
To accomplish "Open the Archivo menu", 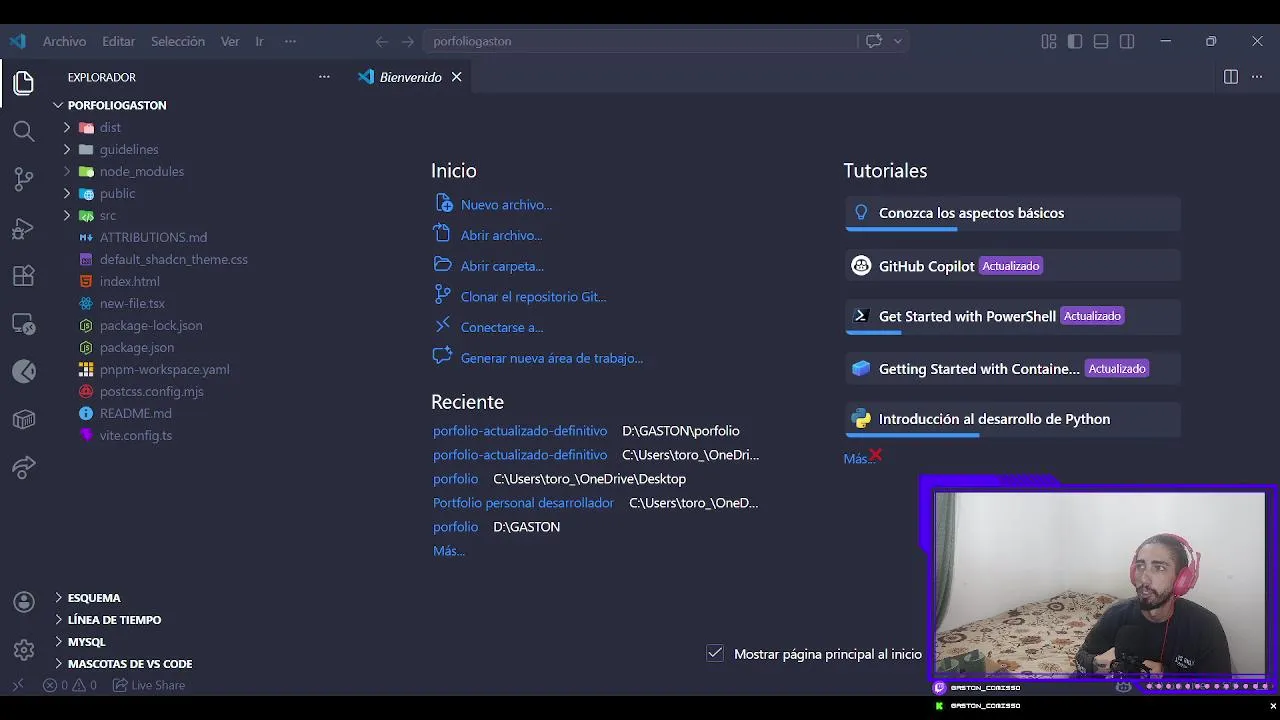I will tap(64, 41).
